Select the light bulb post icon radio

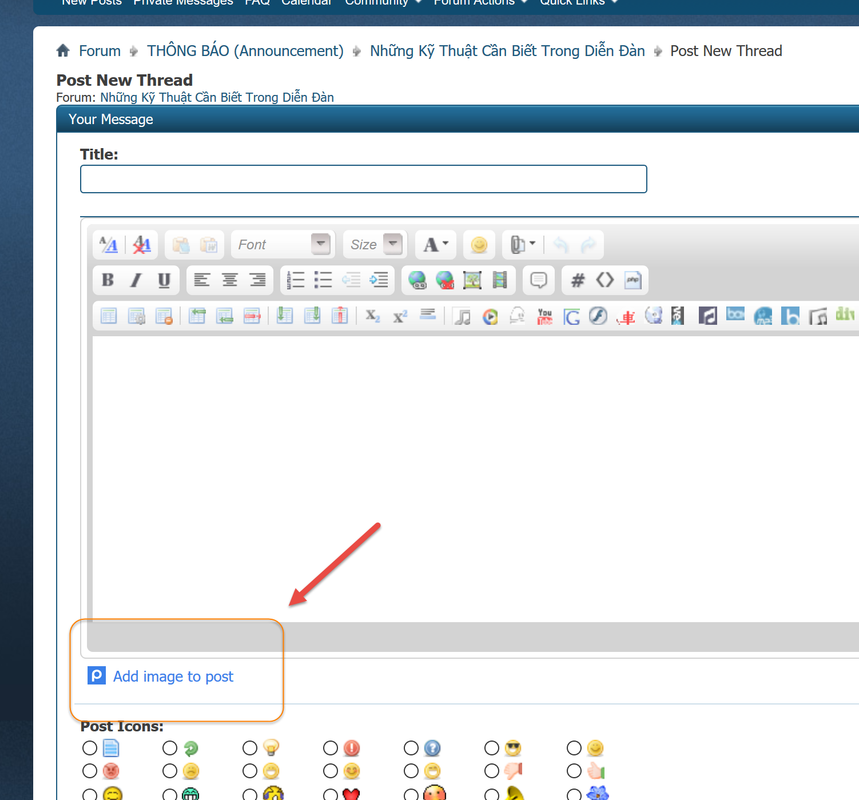point(250,747)
